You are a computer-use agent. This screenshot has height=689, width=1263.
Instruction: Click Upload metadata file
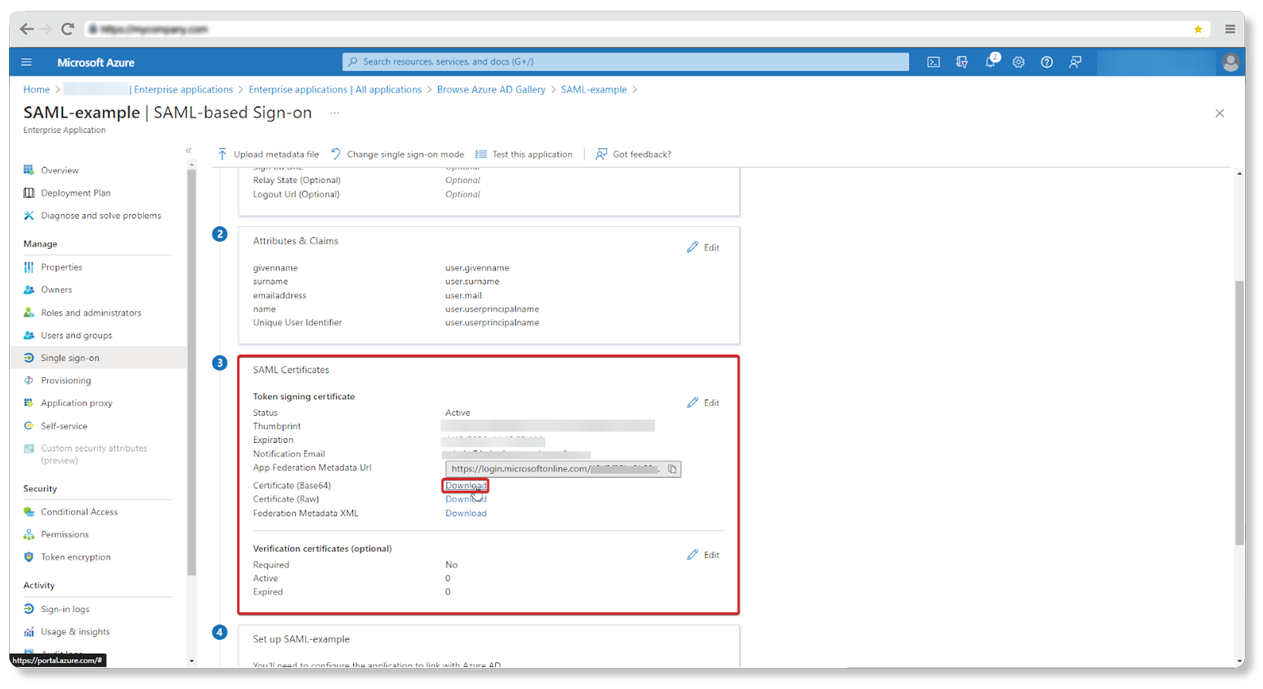click(268, 154)
